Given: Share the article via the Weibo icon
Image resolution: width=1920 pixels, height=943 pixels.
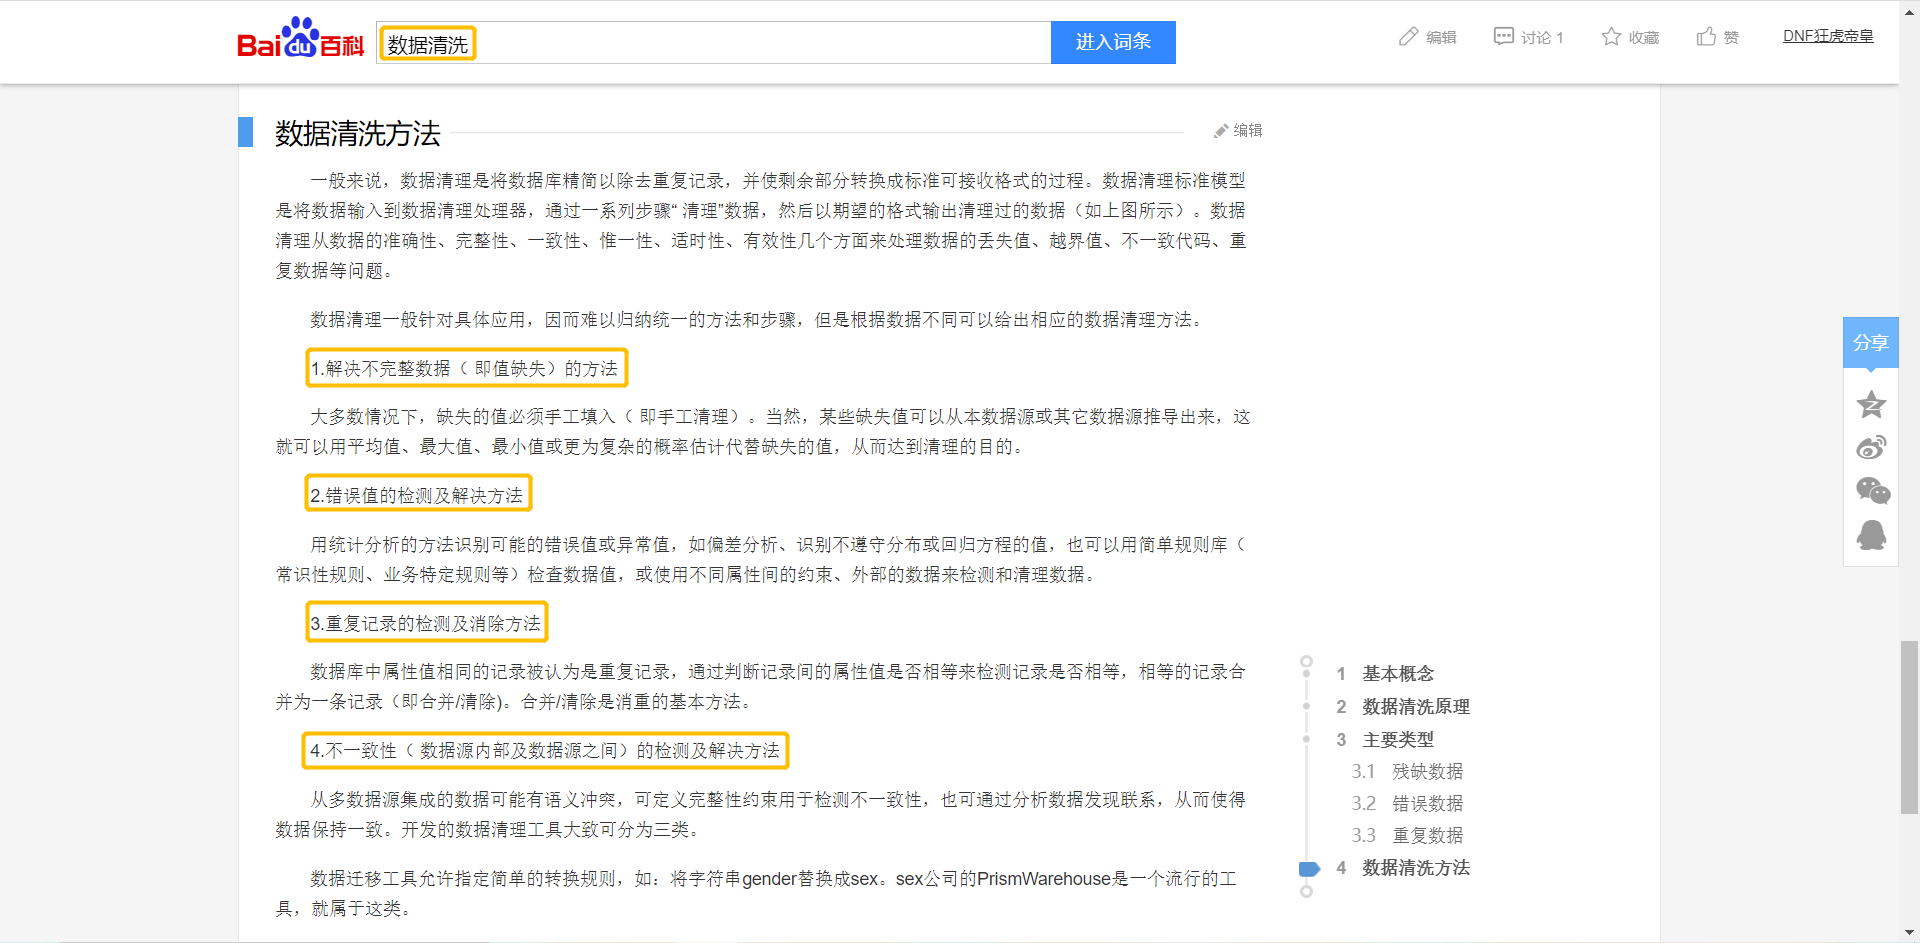Looking at the screenshot, I should (x=1871, y=447).
